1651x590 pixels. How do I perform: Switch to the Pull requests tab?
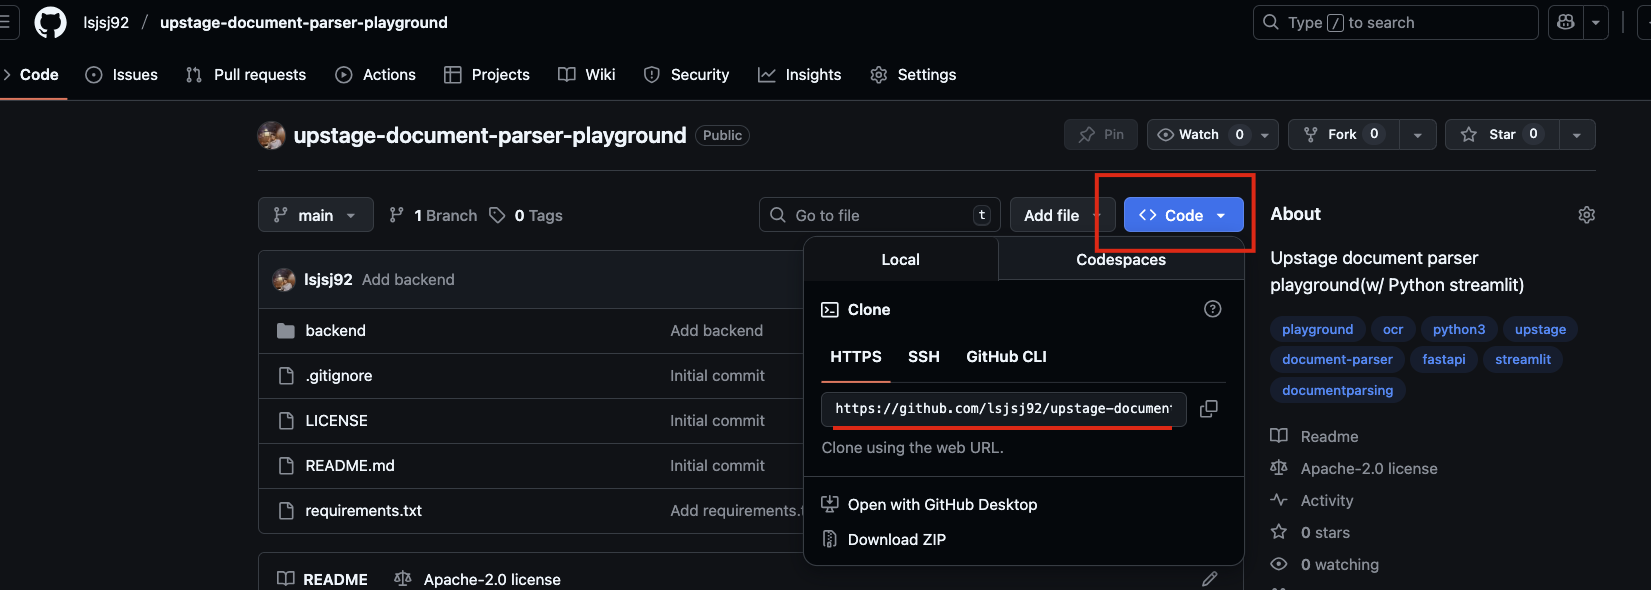click(x=246, y=75)
